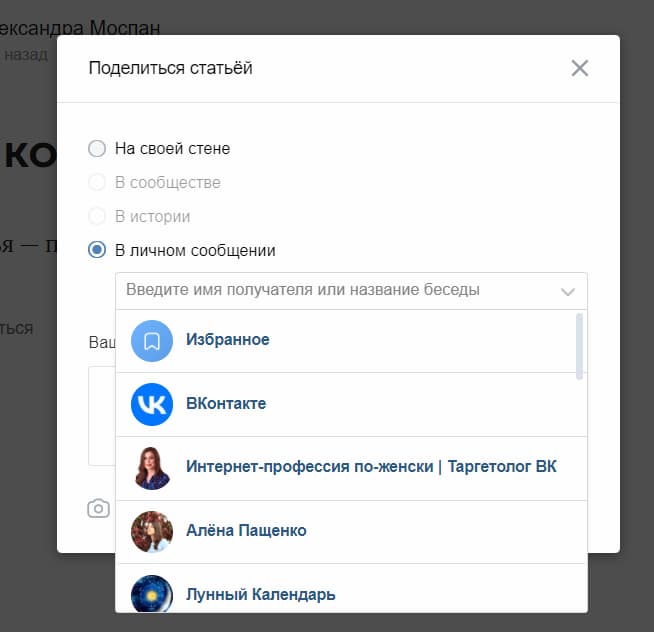Image resolution: width=654 pixels, height=632 pixels.
Task: Pick Лунный Календарь as recipient
Action: [351, 589]
